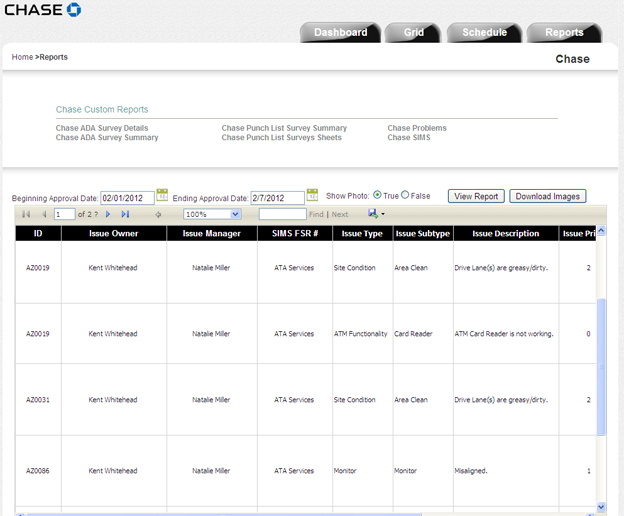Viewport: 624px width, 516px height.
Task: Click the ID column header
Action: coord(38,234)
